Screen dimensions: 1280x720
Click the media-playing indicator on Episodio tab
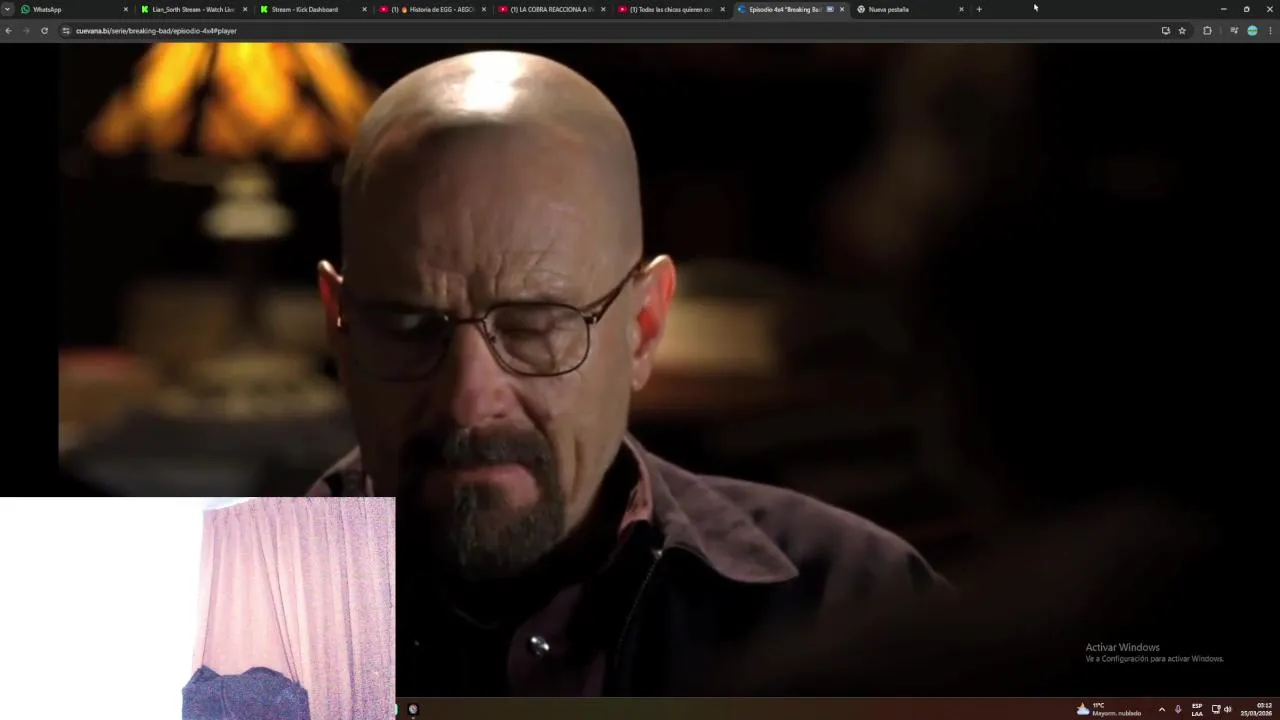(x=830, y=9)
